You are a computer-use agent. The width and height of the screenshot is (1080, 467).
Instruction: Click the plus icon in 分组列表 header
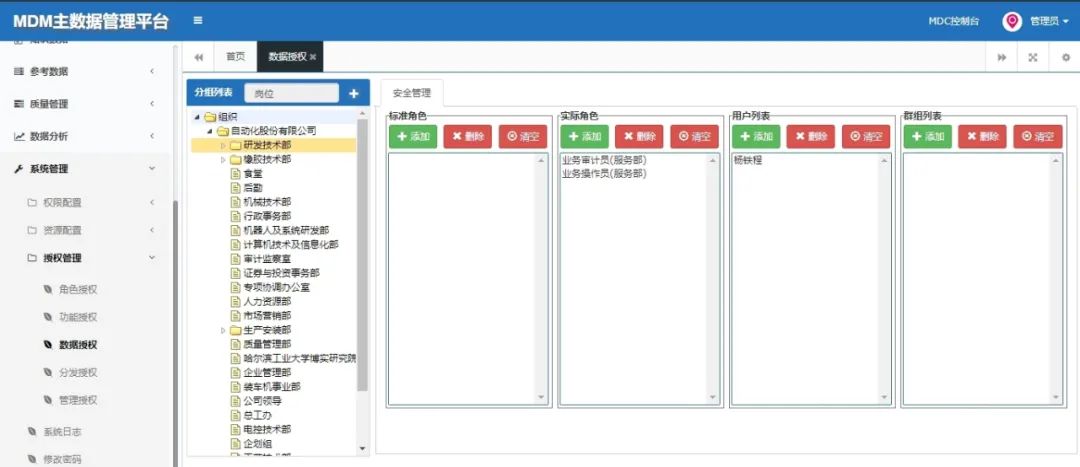(x=354, y=93)
